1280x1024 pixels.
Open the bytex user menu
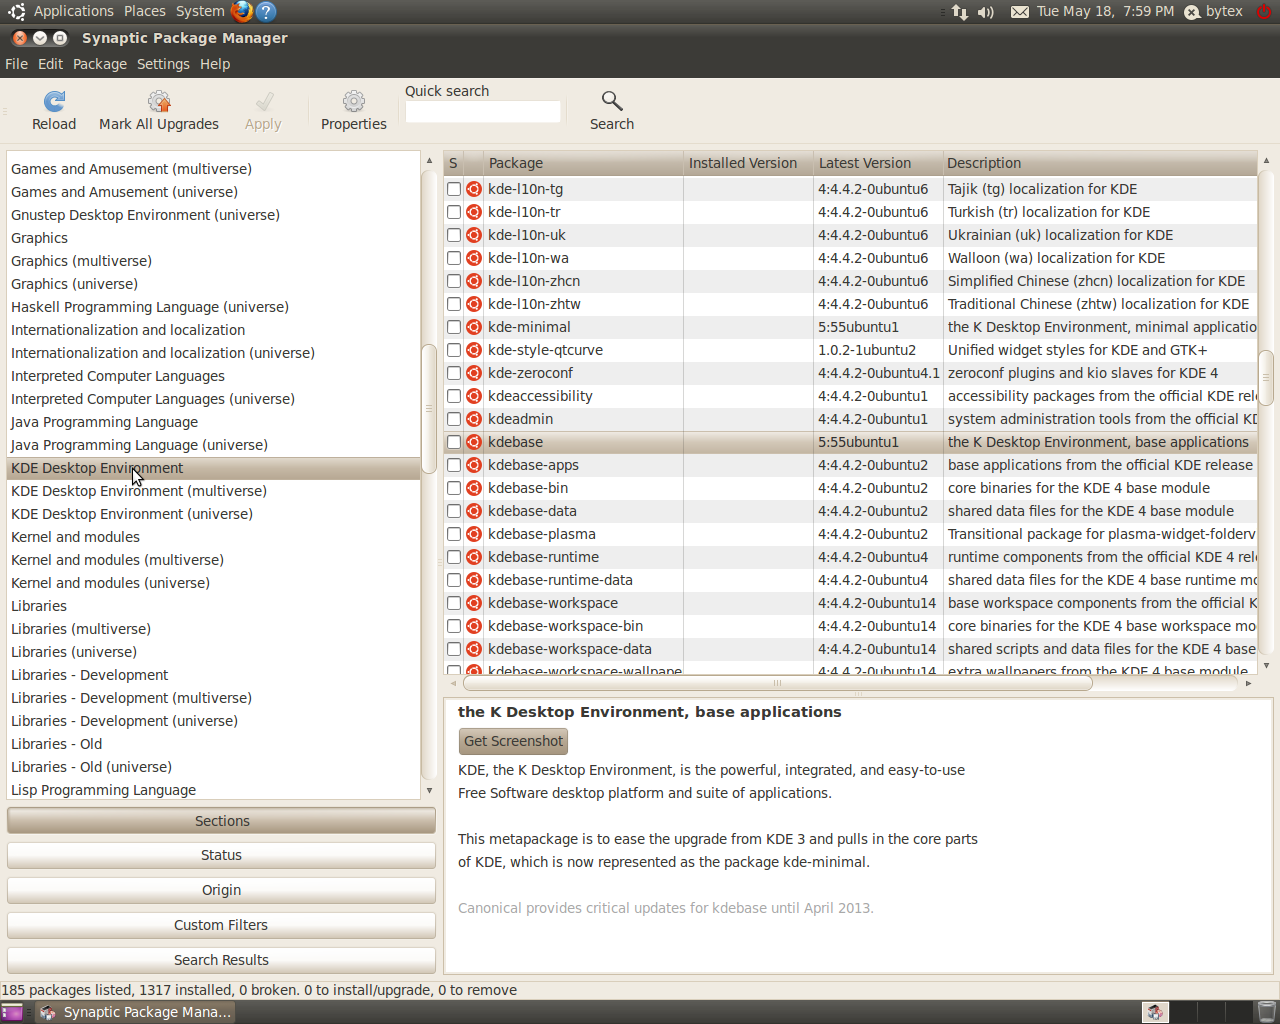point(1213,12)
